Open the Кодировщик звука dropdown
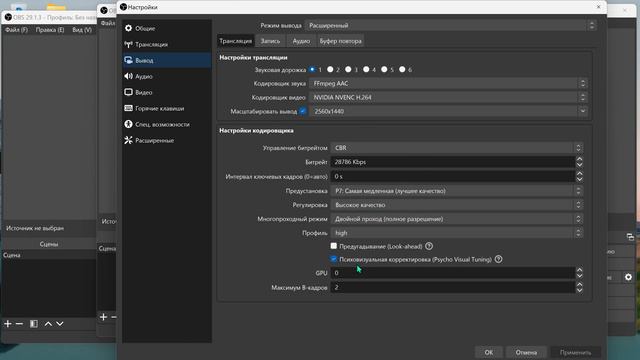This screenshot has height=360, width=640. [448, 83]
